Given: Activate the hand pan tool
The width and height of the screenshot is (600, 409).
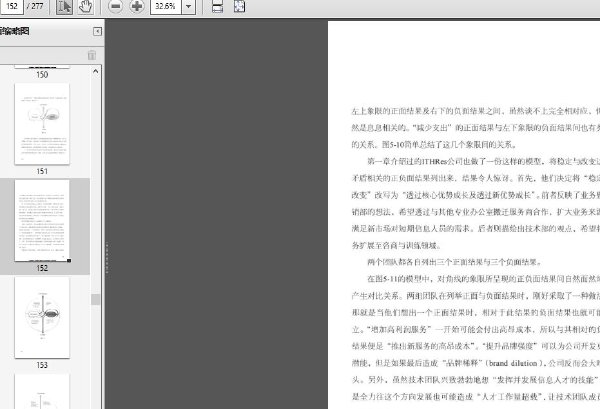Looking at the screenshot, I should pyautogui.click(x=85, y=7).
